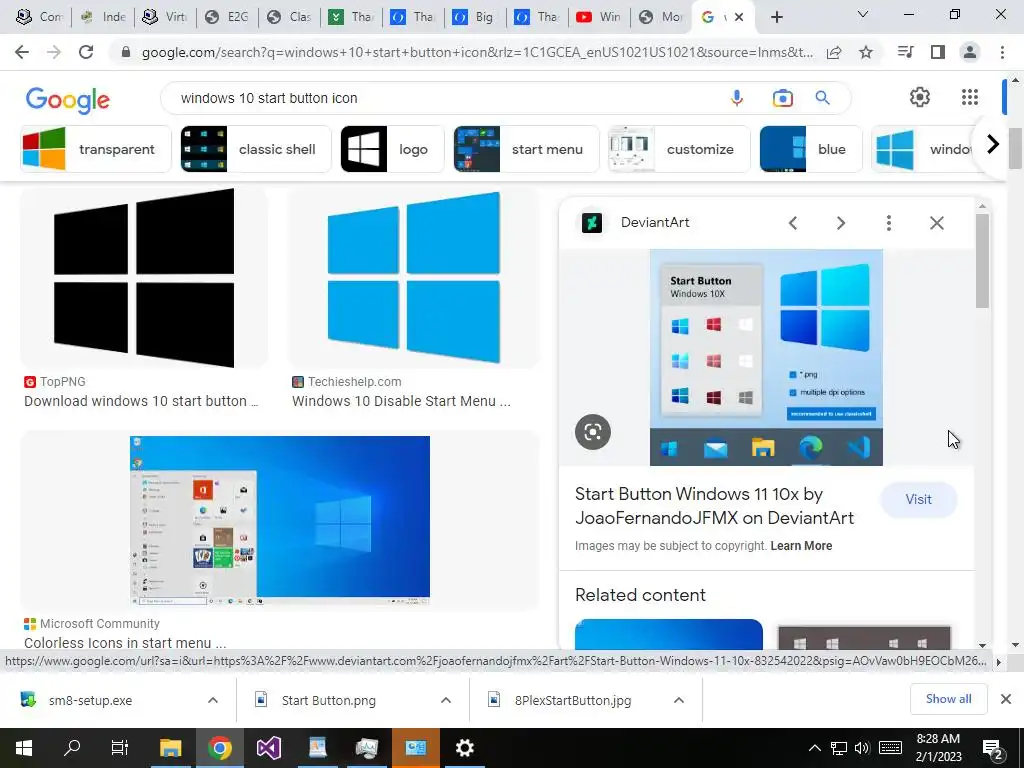Open the tab search dropdown chevron
1024x768 pixels.
(x=863, y=14)
